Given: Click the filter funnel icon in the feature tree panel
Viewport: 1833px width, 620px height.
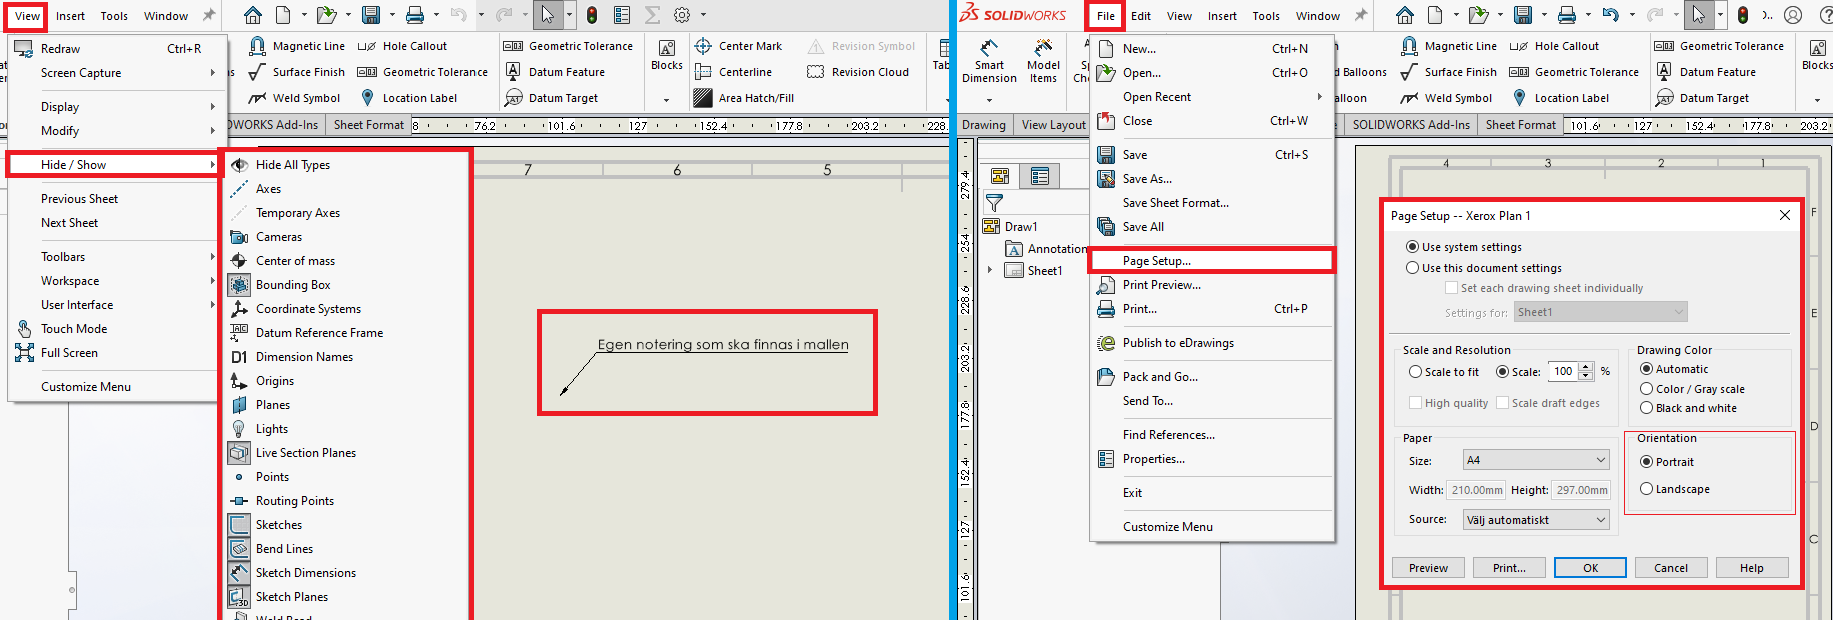Looking at the screenshot, I should [x=994, y=203].
